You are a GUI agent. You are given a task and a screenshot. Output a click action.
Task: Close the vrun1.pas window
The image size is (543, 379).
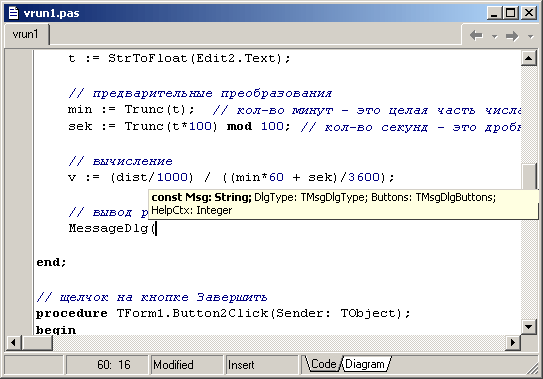pyautogui.click(x=529, y=13)
